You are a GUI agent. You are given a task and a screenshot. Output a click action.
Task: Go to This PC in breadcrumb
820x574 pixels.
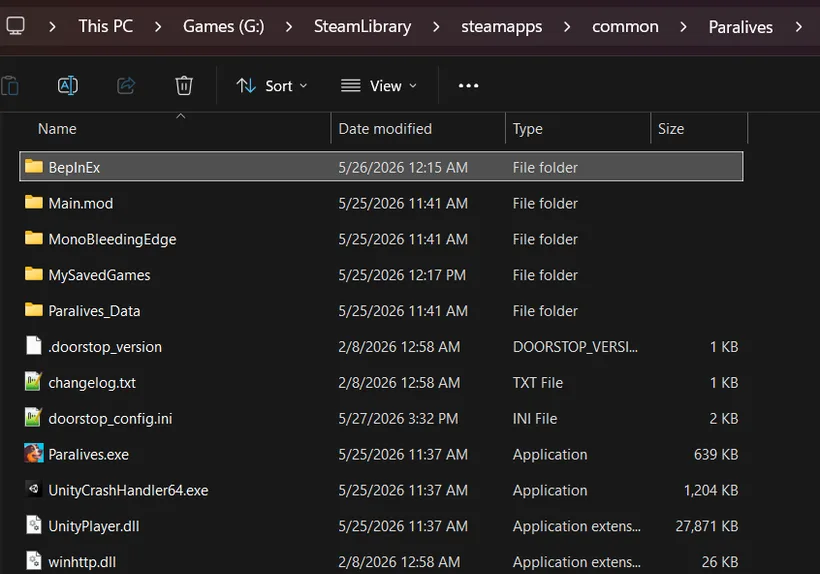click(x=106, y=26)
